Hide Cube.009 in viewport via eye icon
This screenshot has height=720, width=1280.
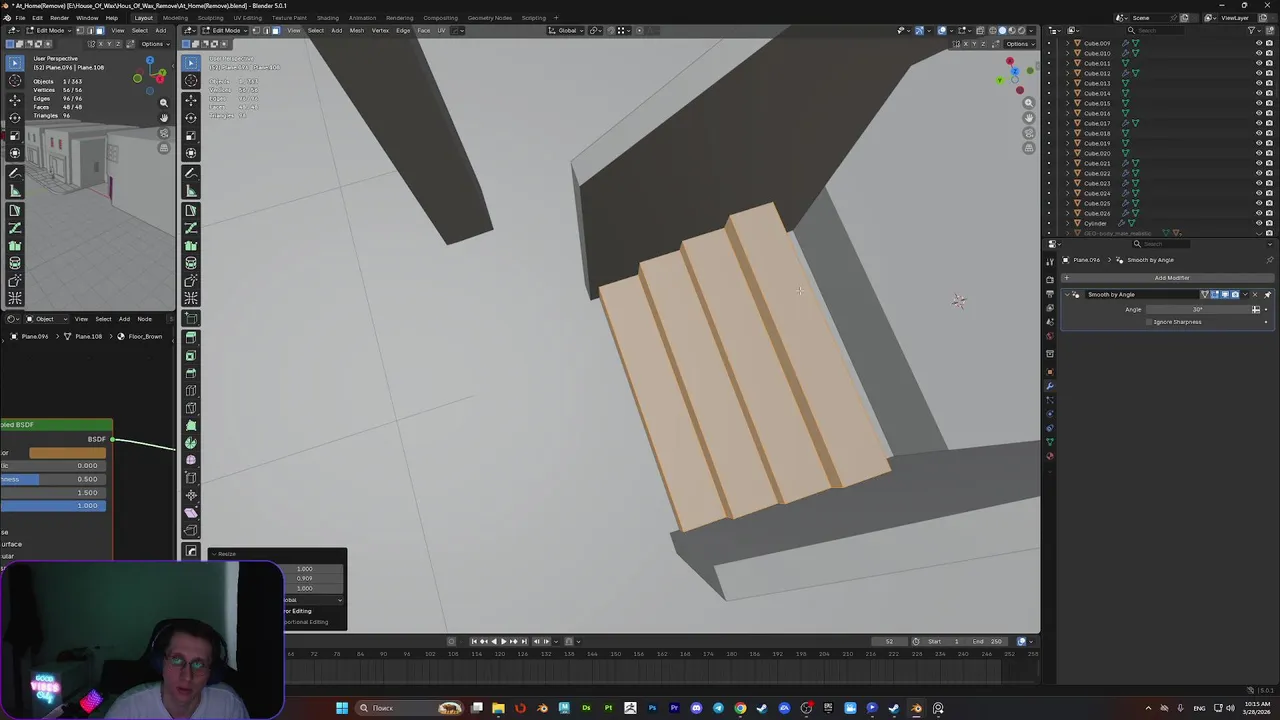[x=1259, y=43]
